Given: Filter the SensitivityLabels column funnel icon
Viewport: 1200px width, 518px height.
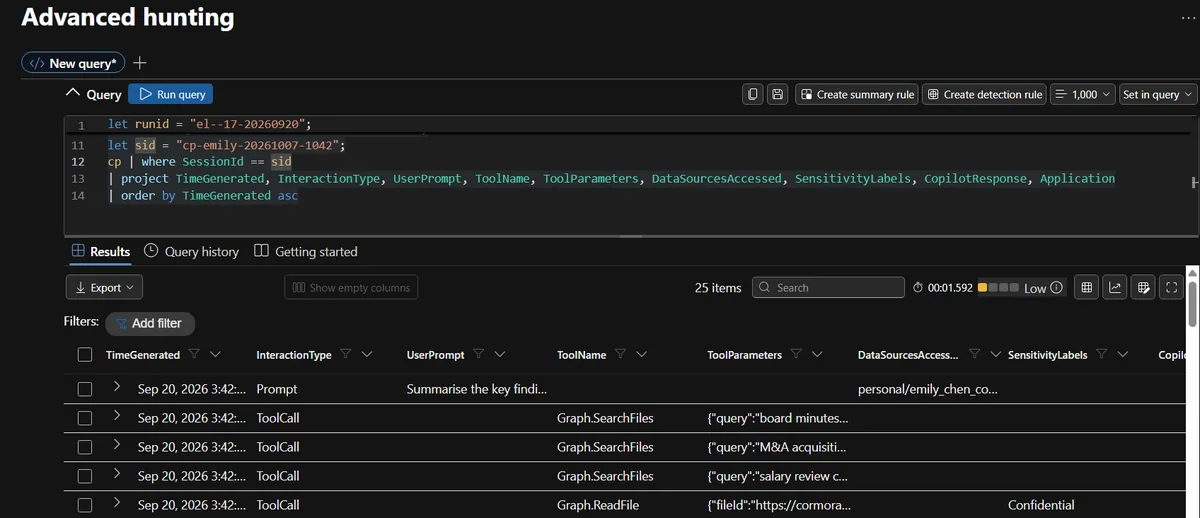Looking at the screenshot, I should pyautogui.click(x=1102, y=354).
